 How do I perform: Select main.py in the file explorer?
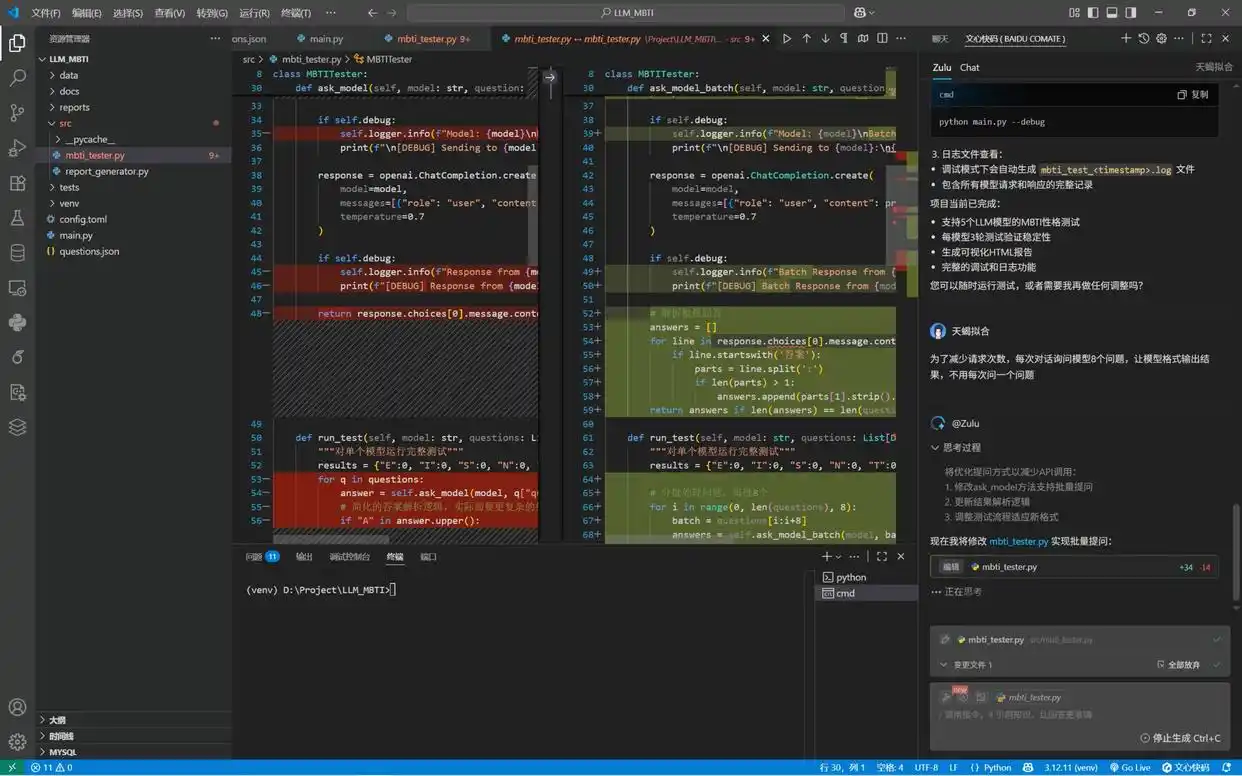tap(76, 235)
